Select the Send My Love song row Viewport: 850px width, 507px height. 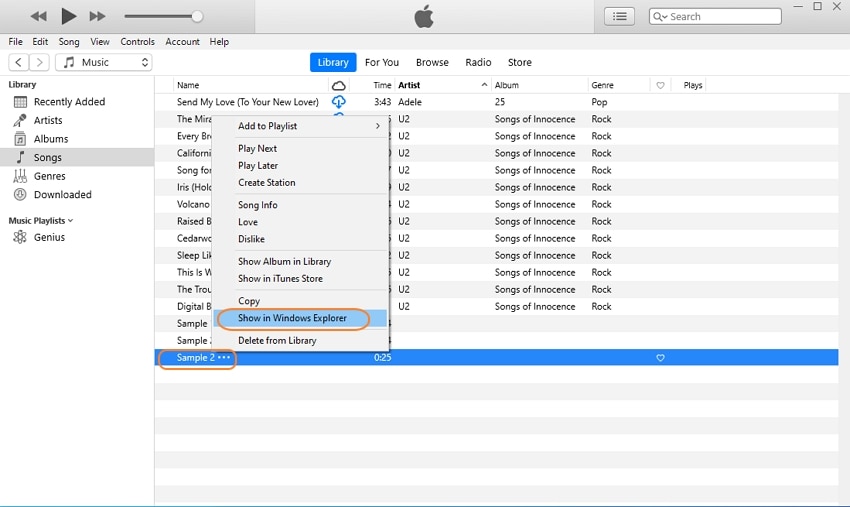(x=496, y=102)
